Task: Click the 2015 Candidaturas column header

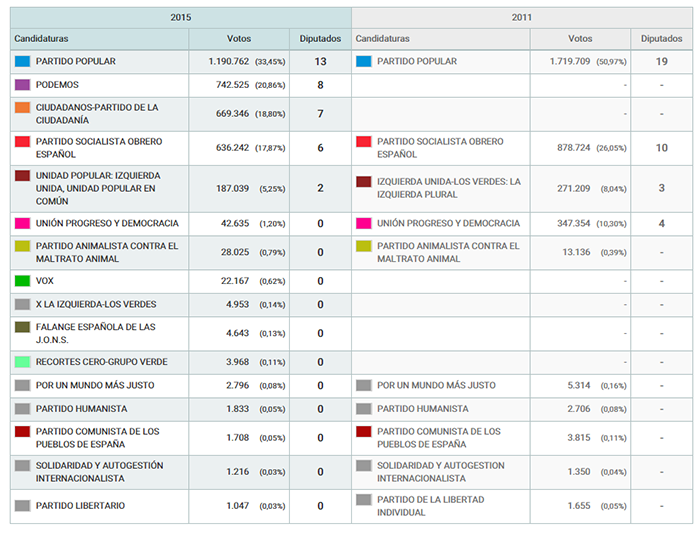Action: [40, 39]
